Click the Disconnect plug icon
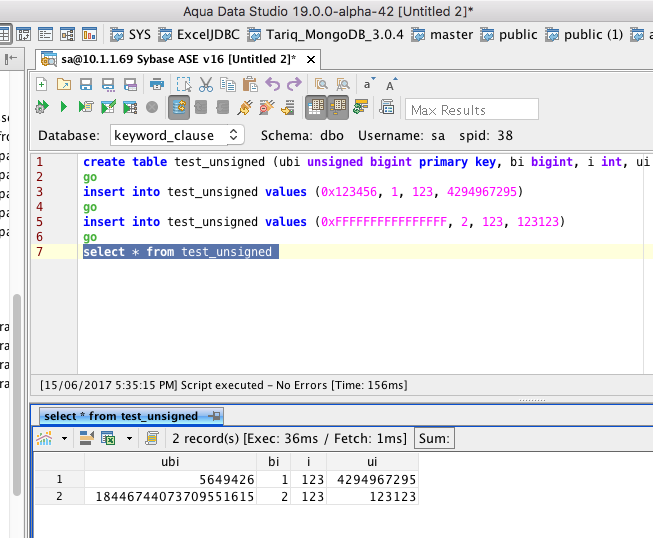The width and height of the screenshot is (653, 538). (267, 107)
